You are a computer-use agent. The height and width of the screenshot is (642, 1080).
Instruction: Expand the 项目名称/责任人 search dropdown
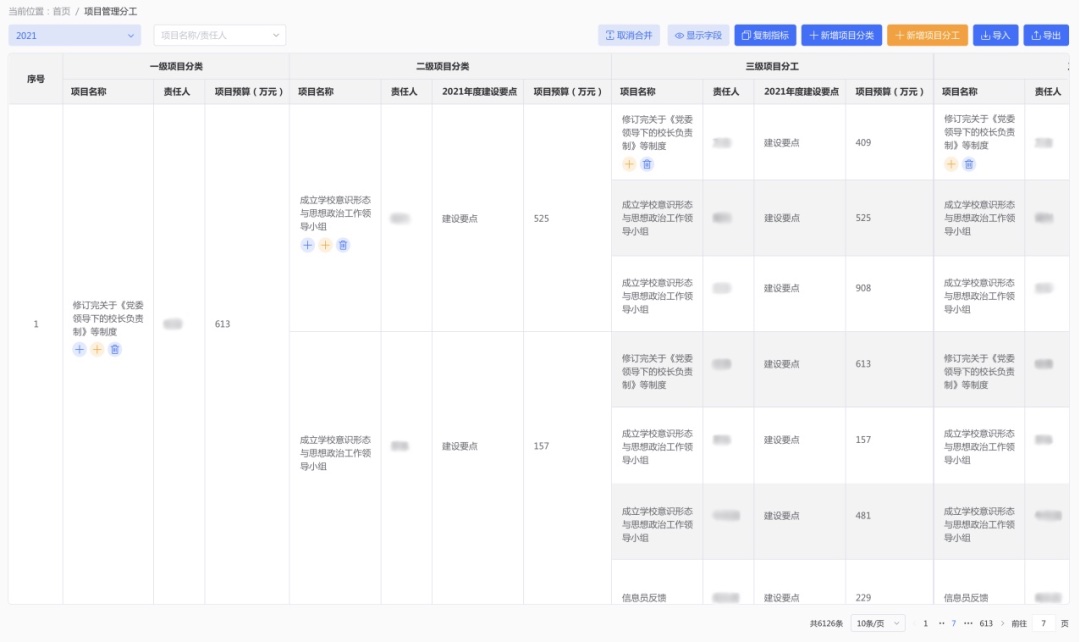219,35
